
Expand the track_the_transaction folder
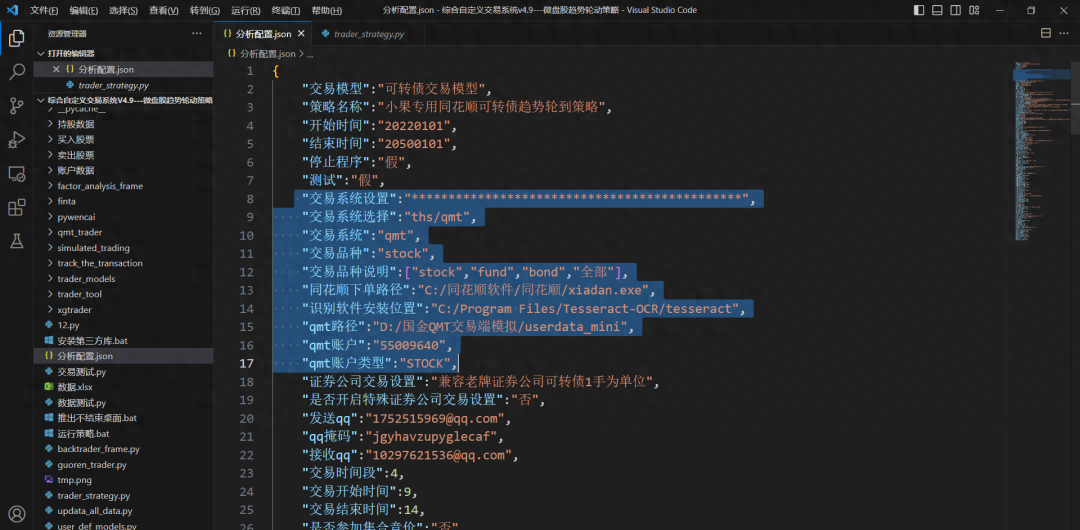point(124,263)
